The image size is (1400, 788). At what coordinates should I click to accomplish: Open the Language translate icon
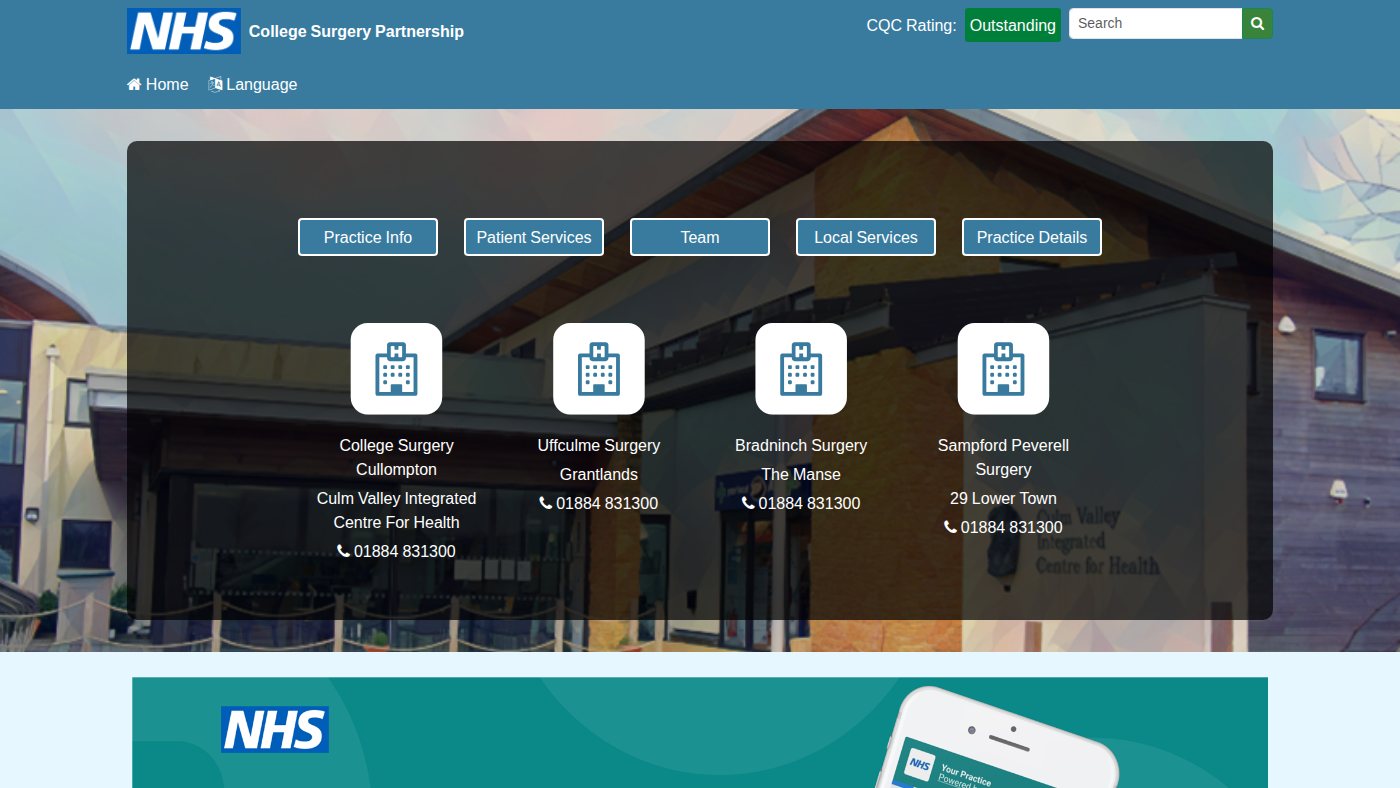(215, 85)
